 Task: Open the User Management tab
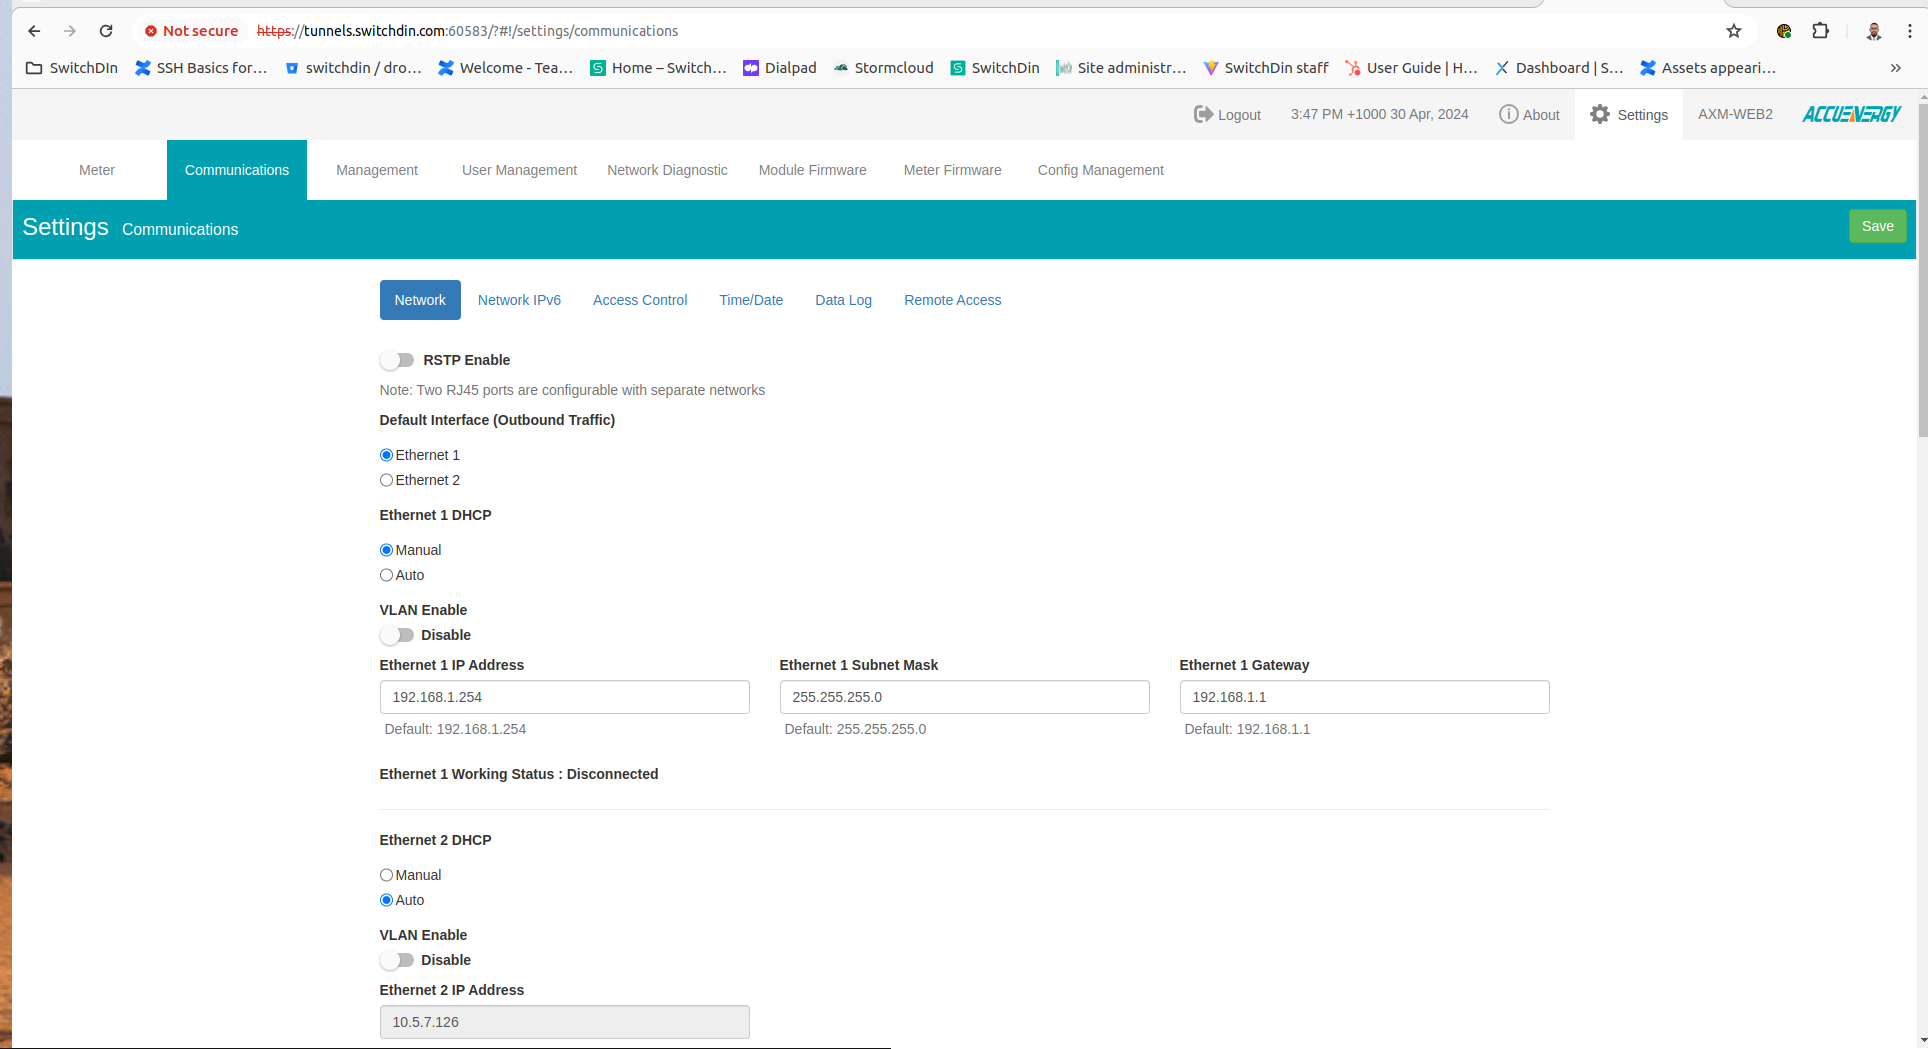coord(519,170)
